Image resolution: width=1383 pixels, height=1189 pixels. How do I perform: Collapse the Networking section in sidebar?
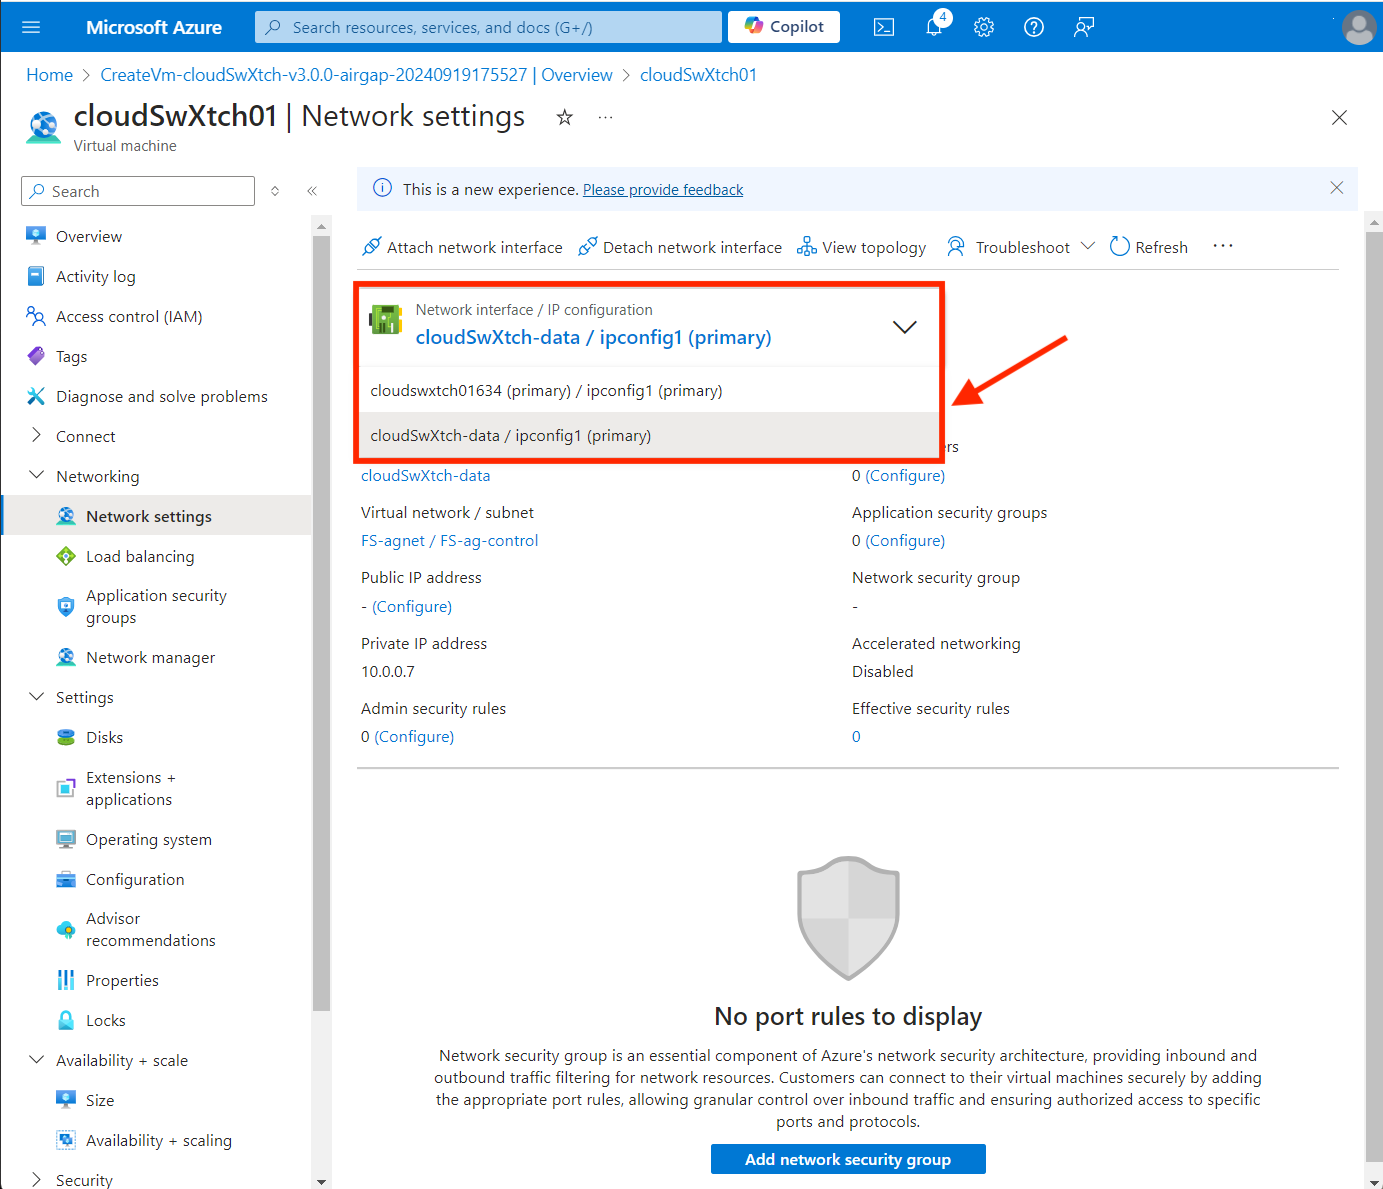[x=37, y=476]
